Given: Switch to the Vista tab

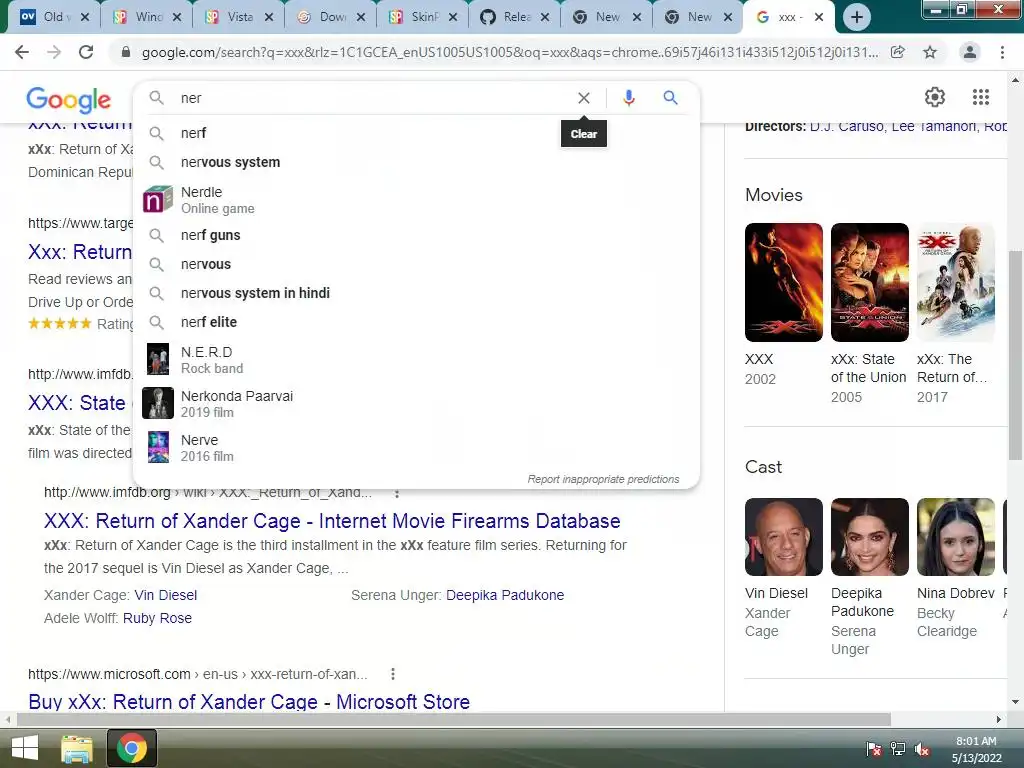Looking at the screenshot, I should point(238,17).
